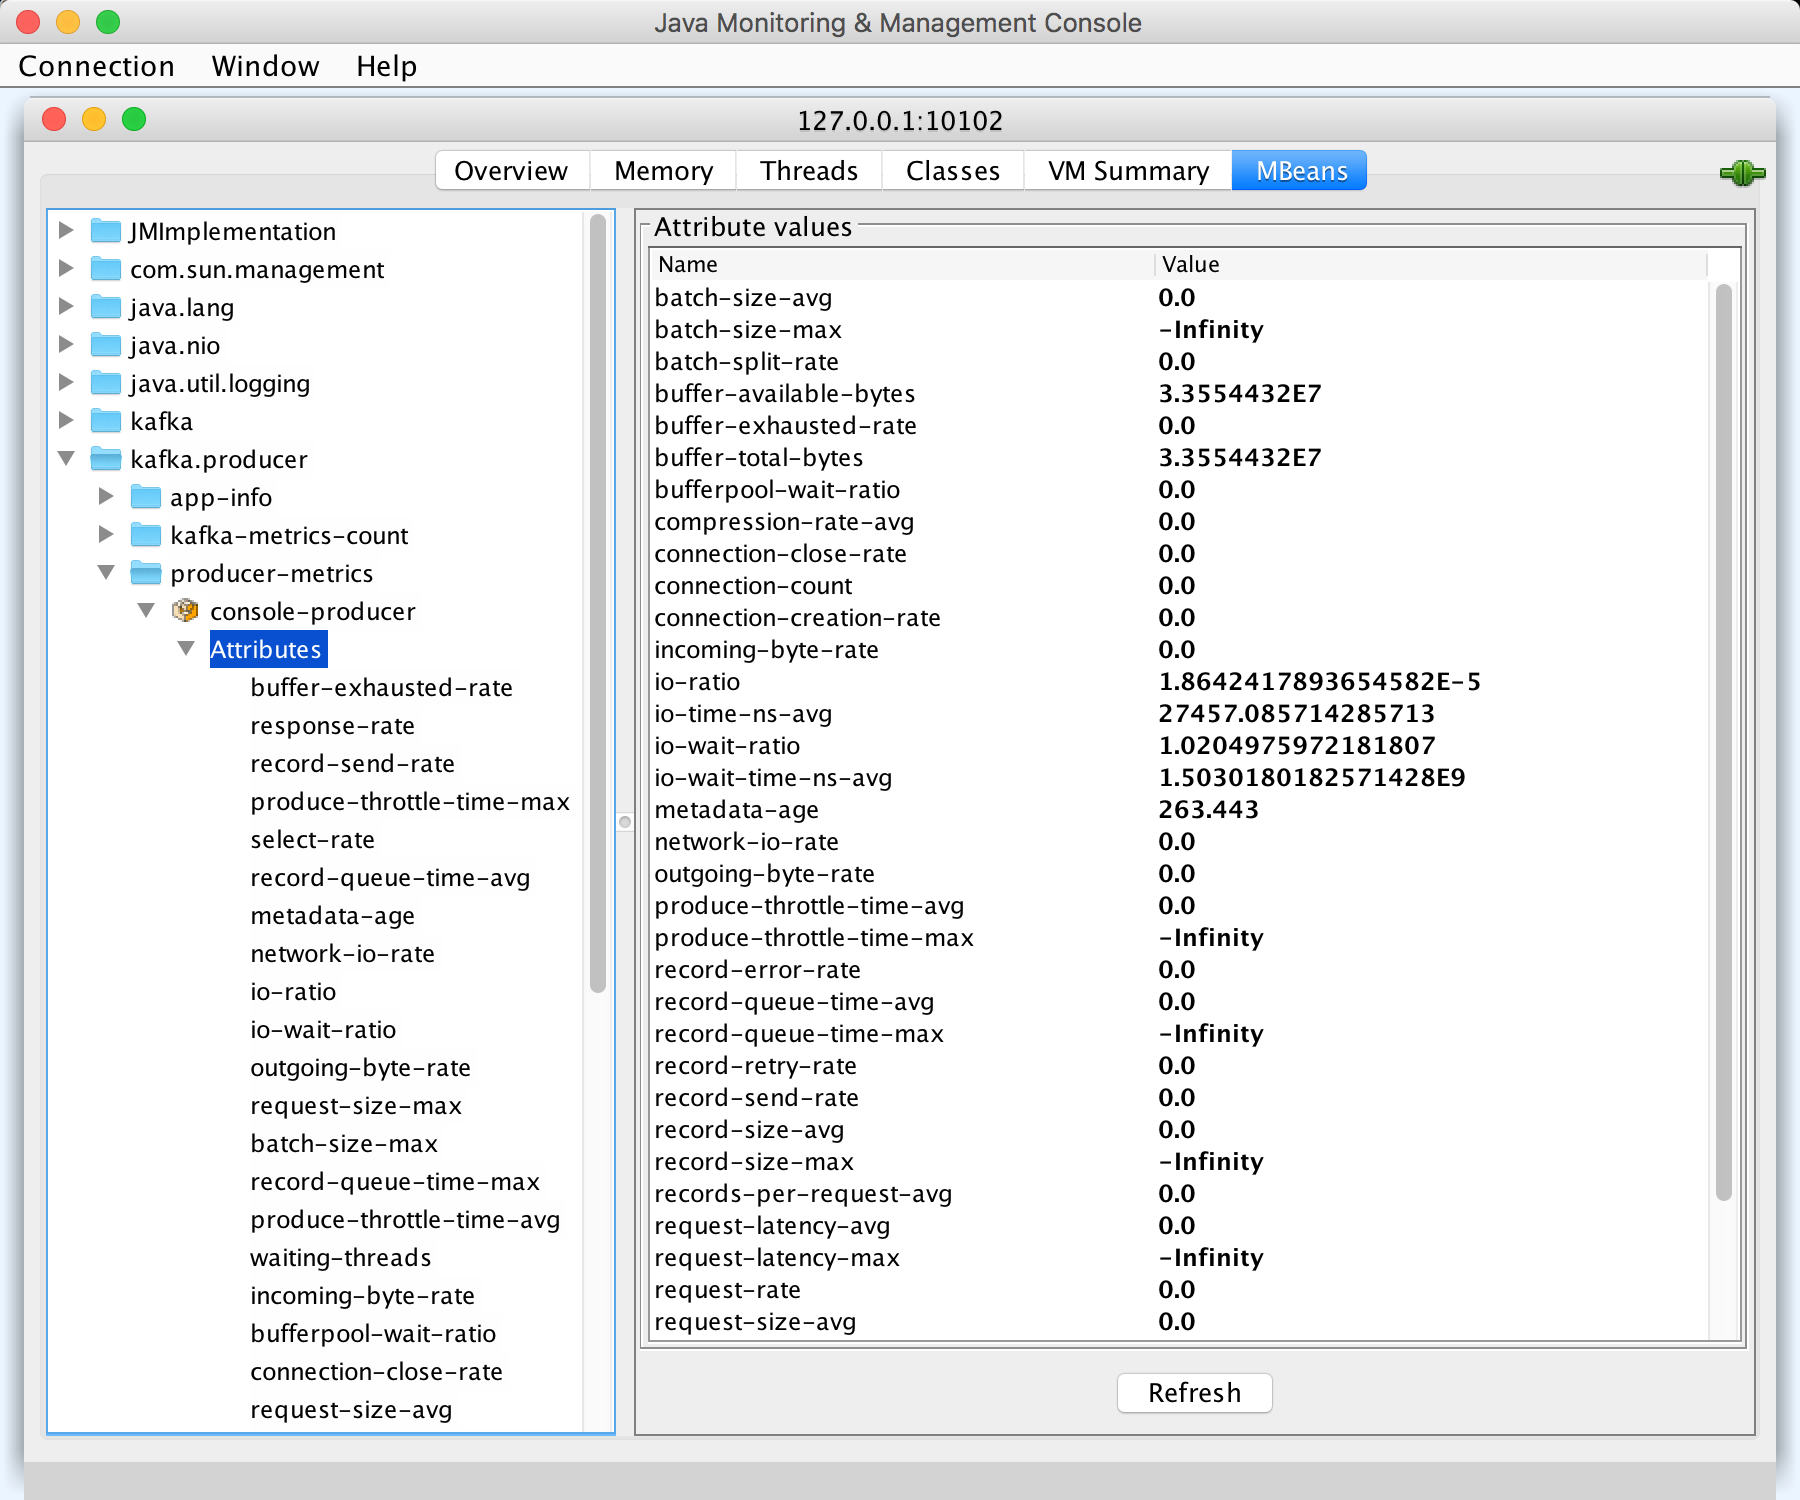Click the green connection status icon
Image resolution: width=1800 pixels, height=1500 pixels.
pyautogui.click(x=1742, y=173)
